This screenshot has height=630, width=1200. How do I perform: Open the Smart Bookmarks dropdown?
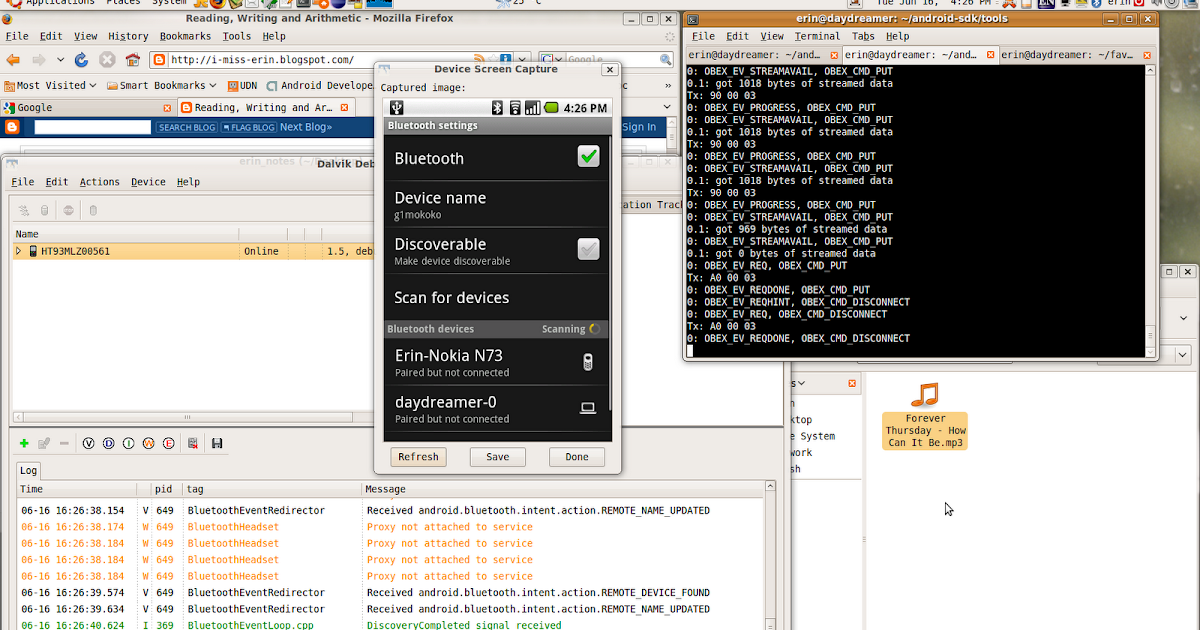tap(161, 86)
